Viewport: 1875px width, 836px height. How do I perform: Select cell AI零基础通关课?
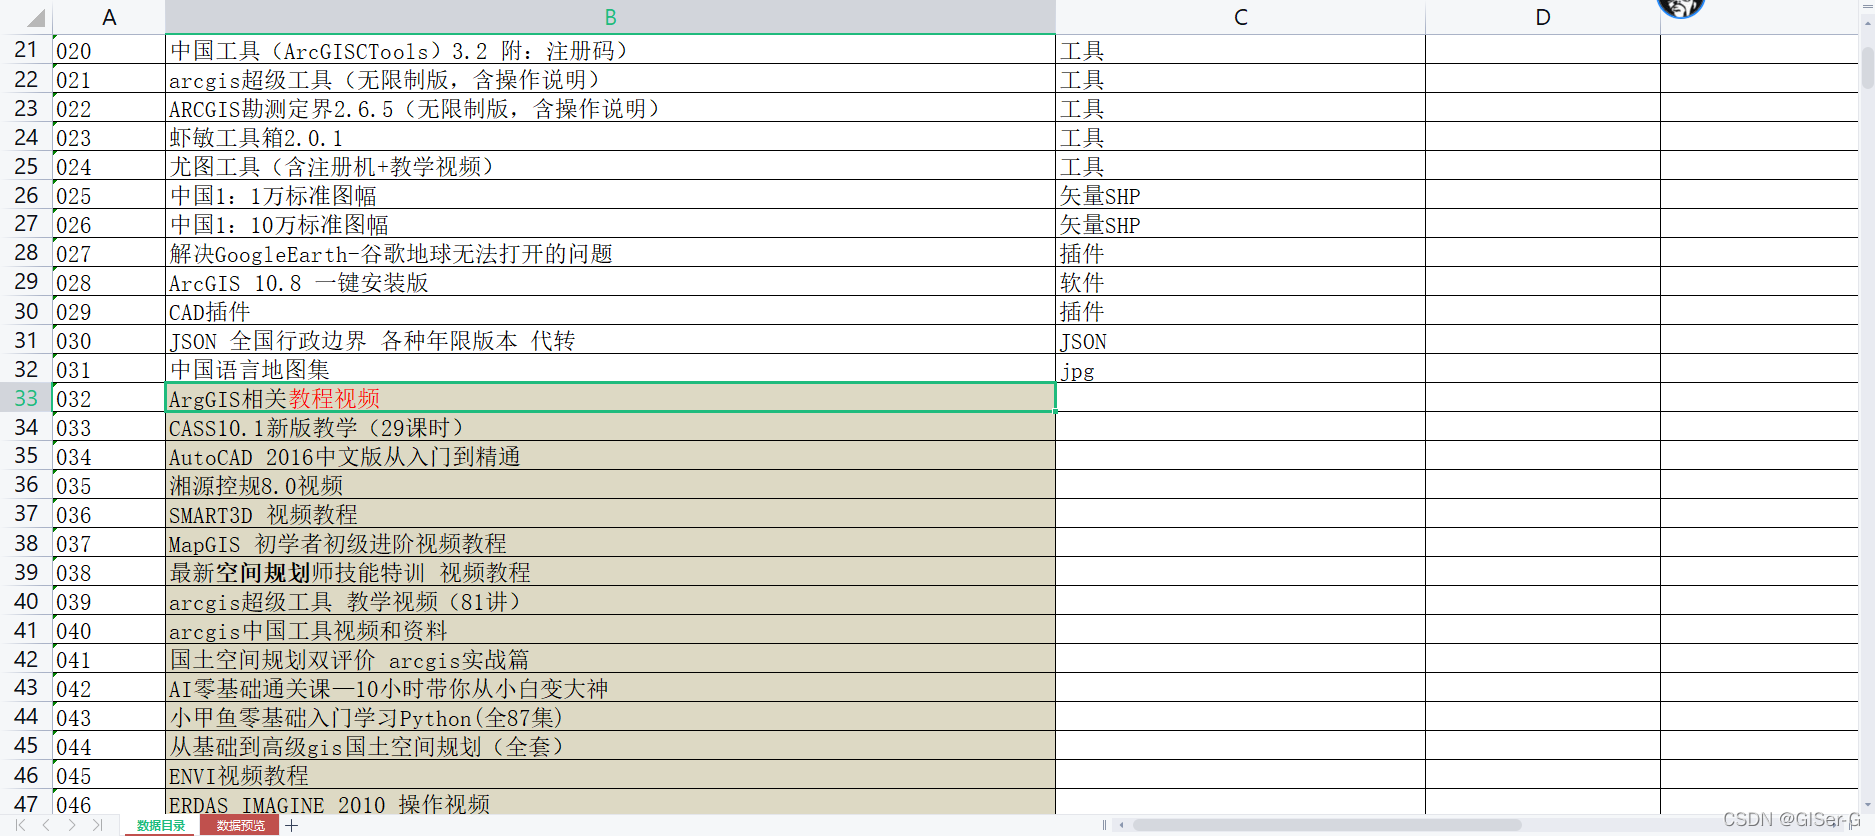pos(610,688)
